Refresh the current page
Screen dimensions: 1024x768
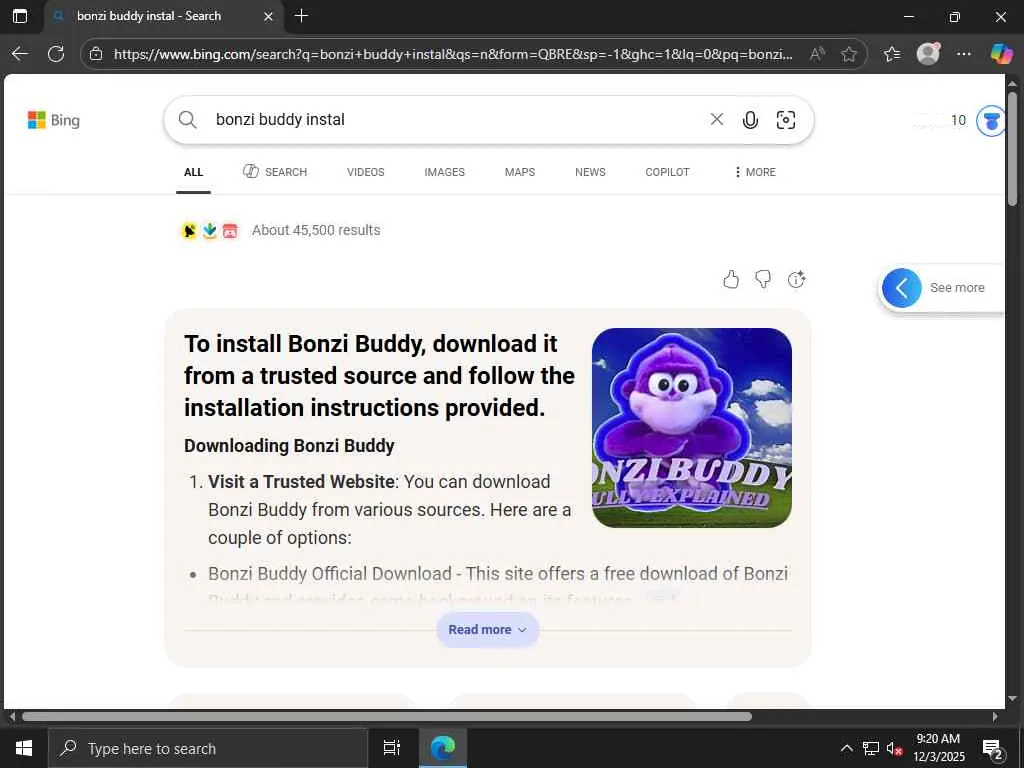56,54
